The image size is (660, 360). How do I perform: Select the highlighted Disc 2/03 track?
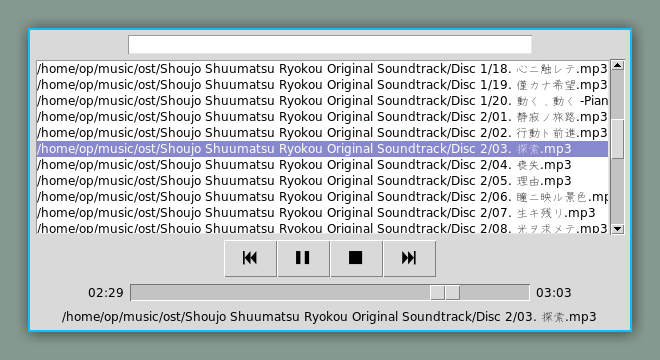[x=322, y=149]
